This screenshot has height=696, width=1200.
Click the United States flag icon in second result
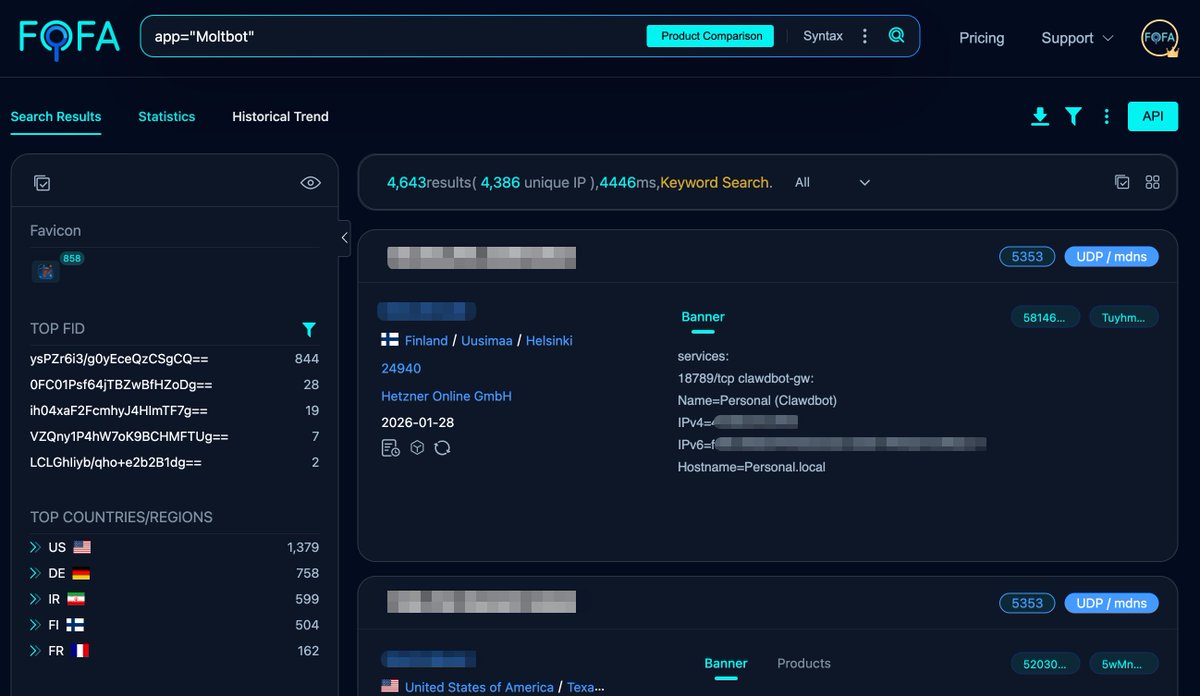click(x=390, y=686)
